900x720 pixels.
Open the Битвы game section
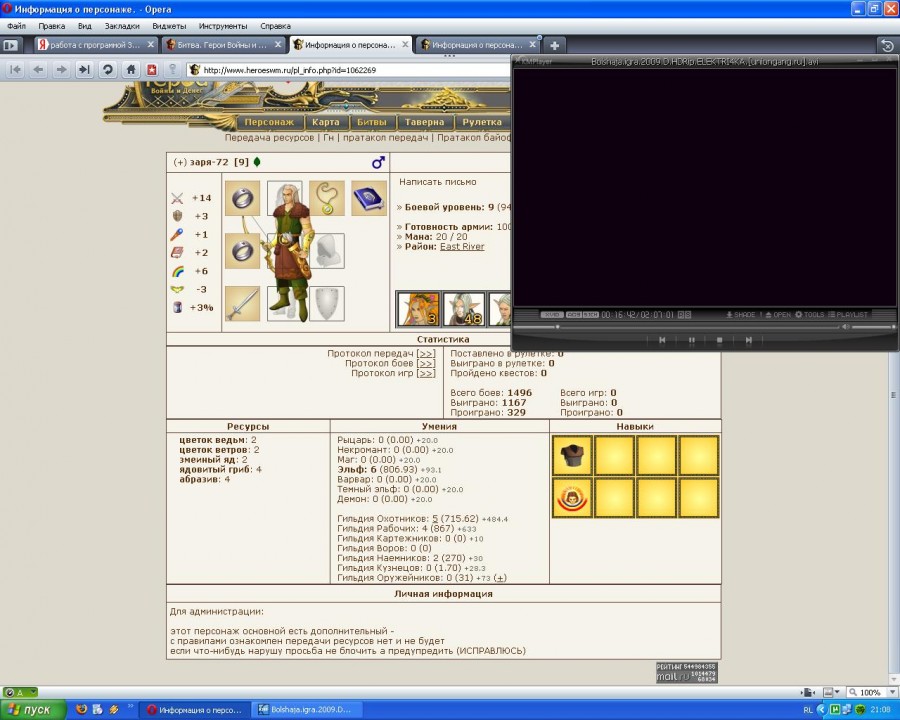(x=372, y=122)
